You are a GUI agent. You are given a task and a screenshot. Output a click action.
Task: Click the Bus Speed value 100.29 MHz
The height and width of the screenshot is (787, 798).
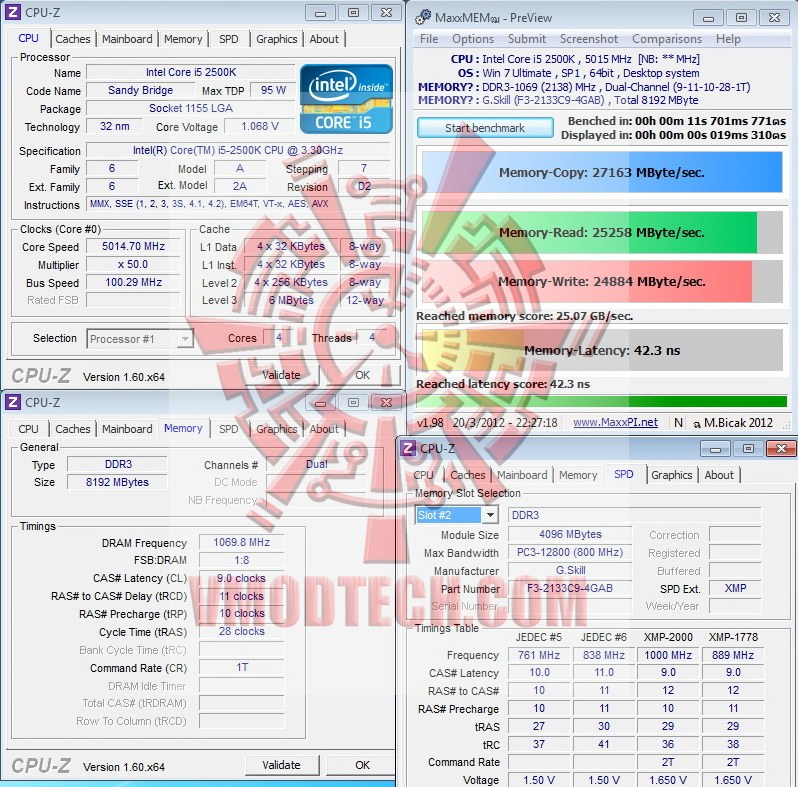pyautogui.click(x=133, y=283)
